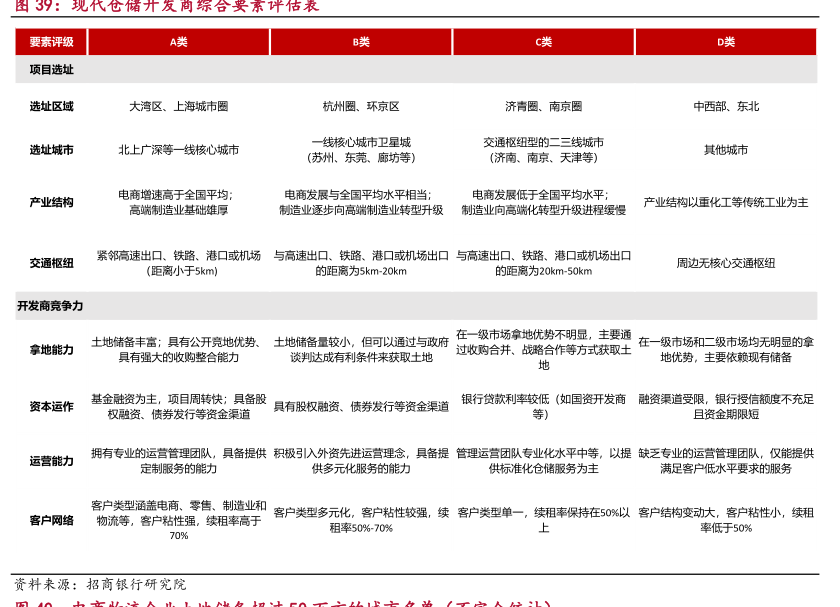Select the 杭州圈、环京区 cell
Image resolution: width=840 pixels, height=607 pixels.
[x=361, y=106]
